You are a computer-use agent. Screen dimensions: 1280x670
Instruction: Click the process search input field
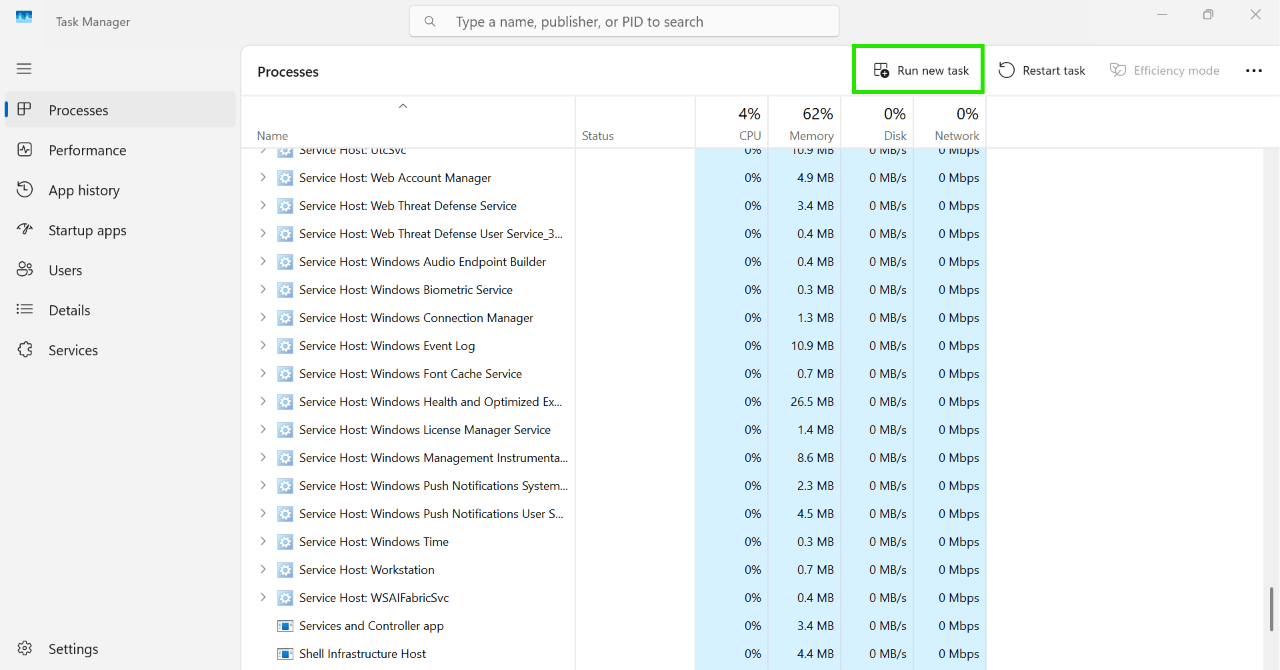(624, 21)
